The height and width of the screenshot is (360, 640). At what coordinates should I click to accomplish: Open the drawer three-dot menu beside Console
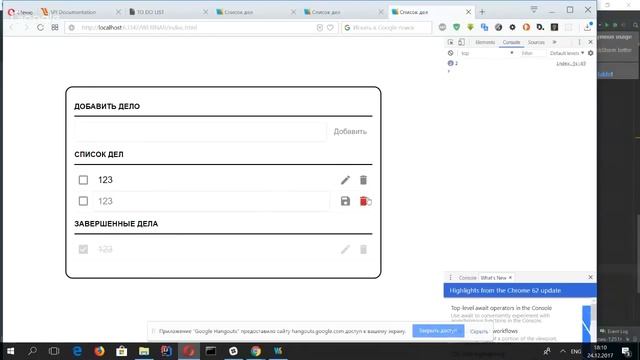click(x=451, y=278)
